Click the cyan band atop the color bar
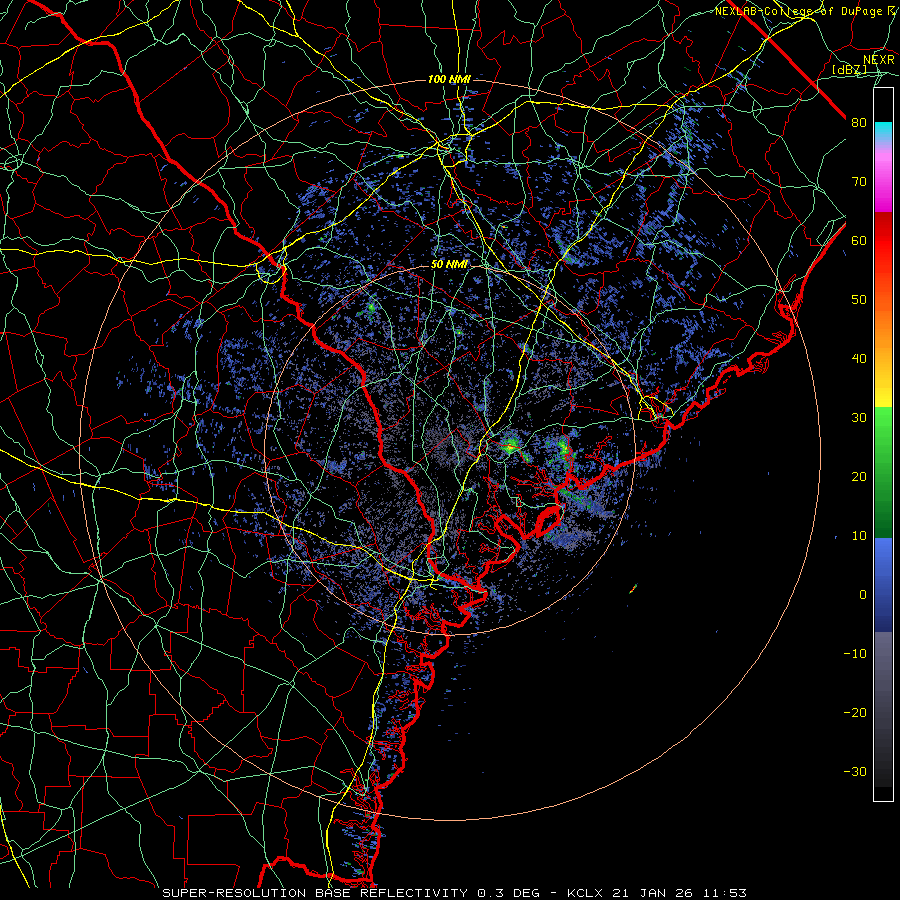900x900 pixels. click(x=883, y=132)
